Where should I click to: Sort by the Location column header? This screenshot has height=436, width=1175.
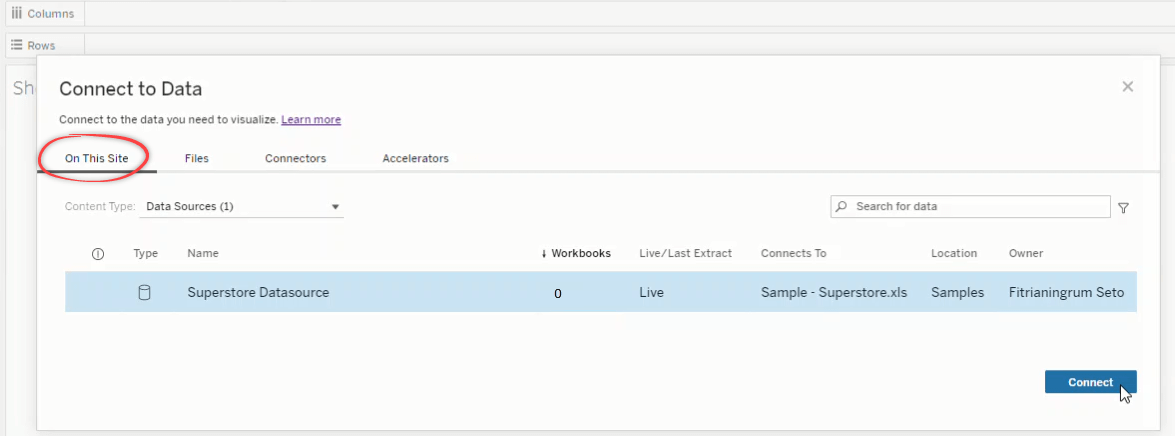[x=954, y=253]
